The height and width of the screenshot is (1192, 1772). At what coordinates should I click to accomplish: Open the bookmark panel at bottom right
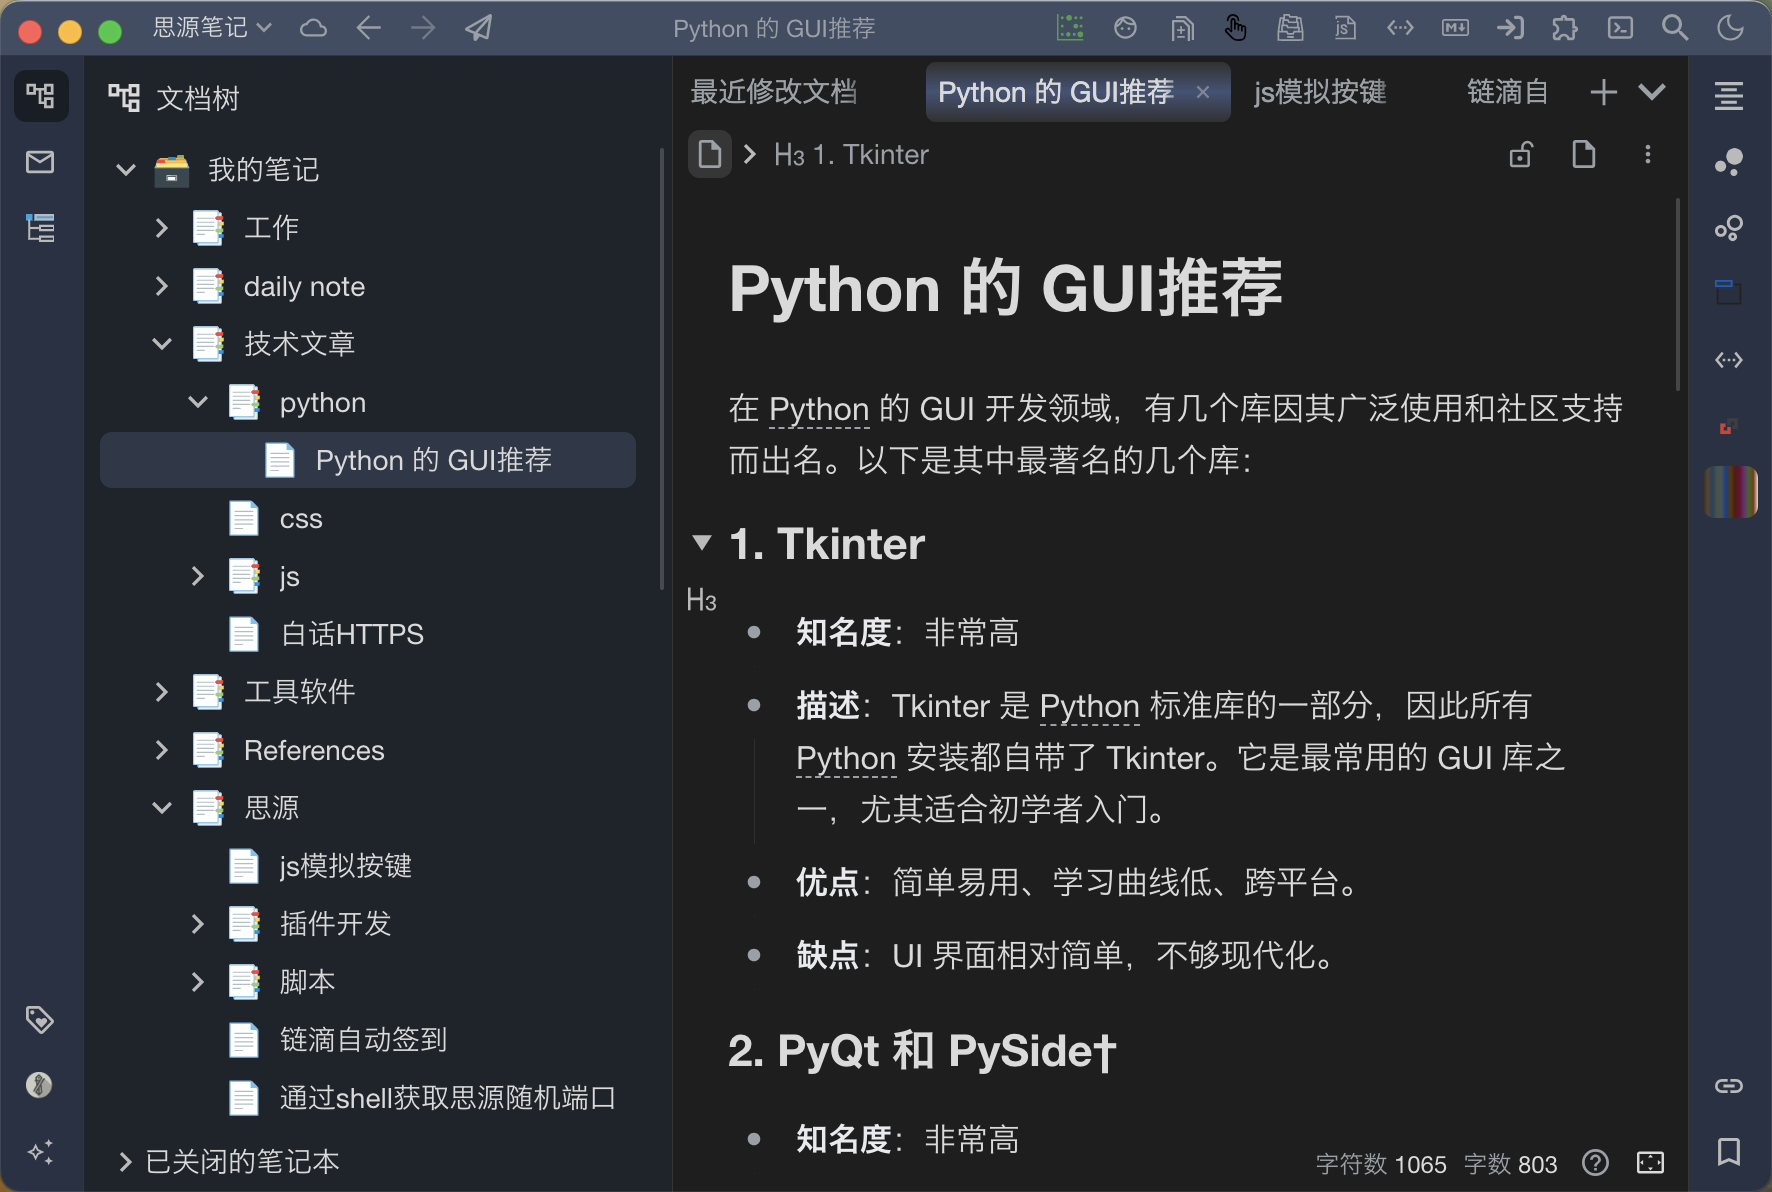tap(1729, 1152)
